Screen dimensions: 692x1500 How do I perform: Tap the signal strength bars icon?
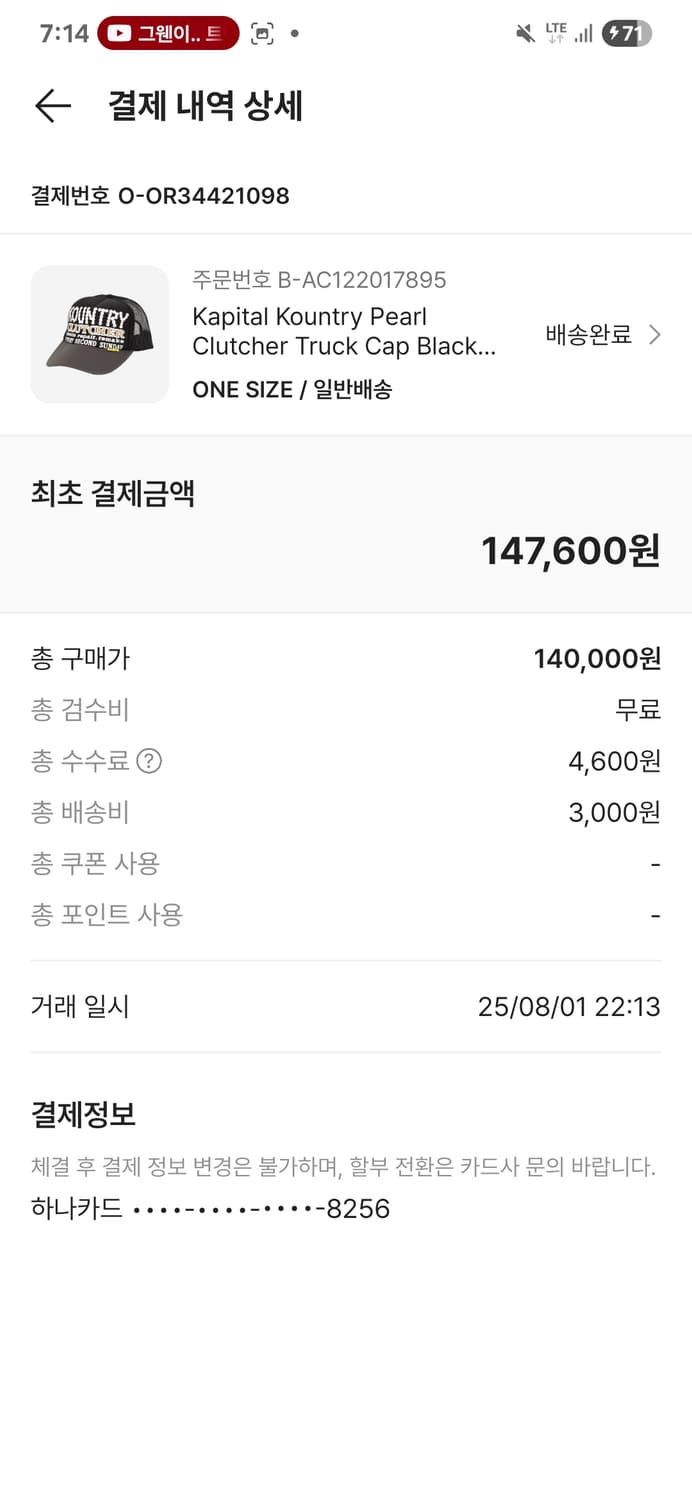tap(583, 34)
